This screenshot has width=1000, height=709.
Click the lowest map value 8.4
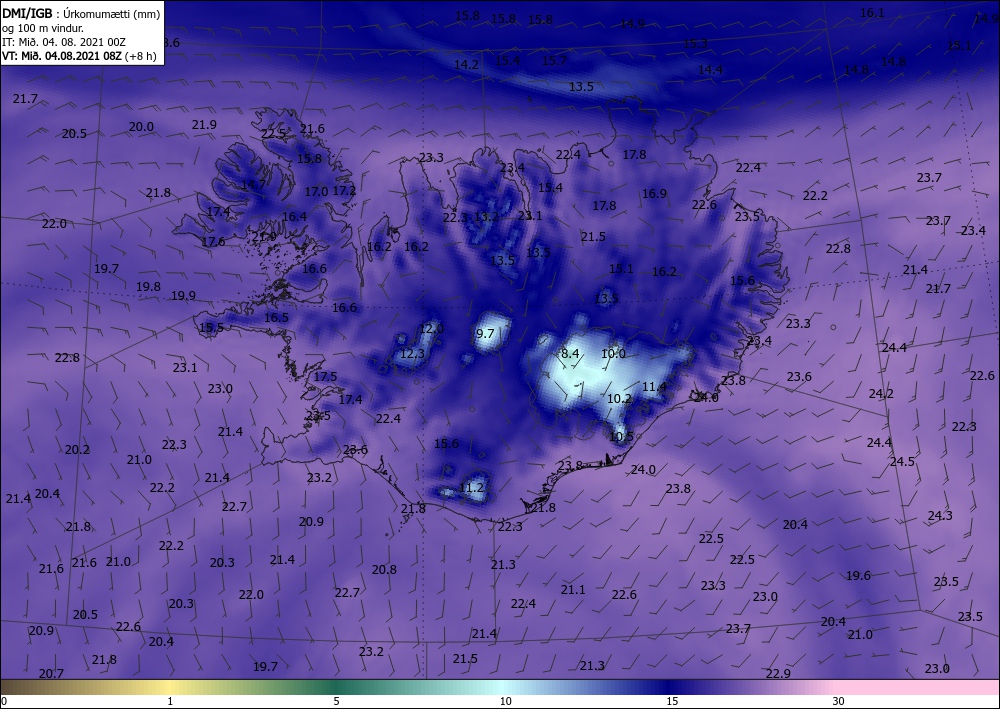(570, 353)
